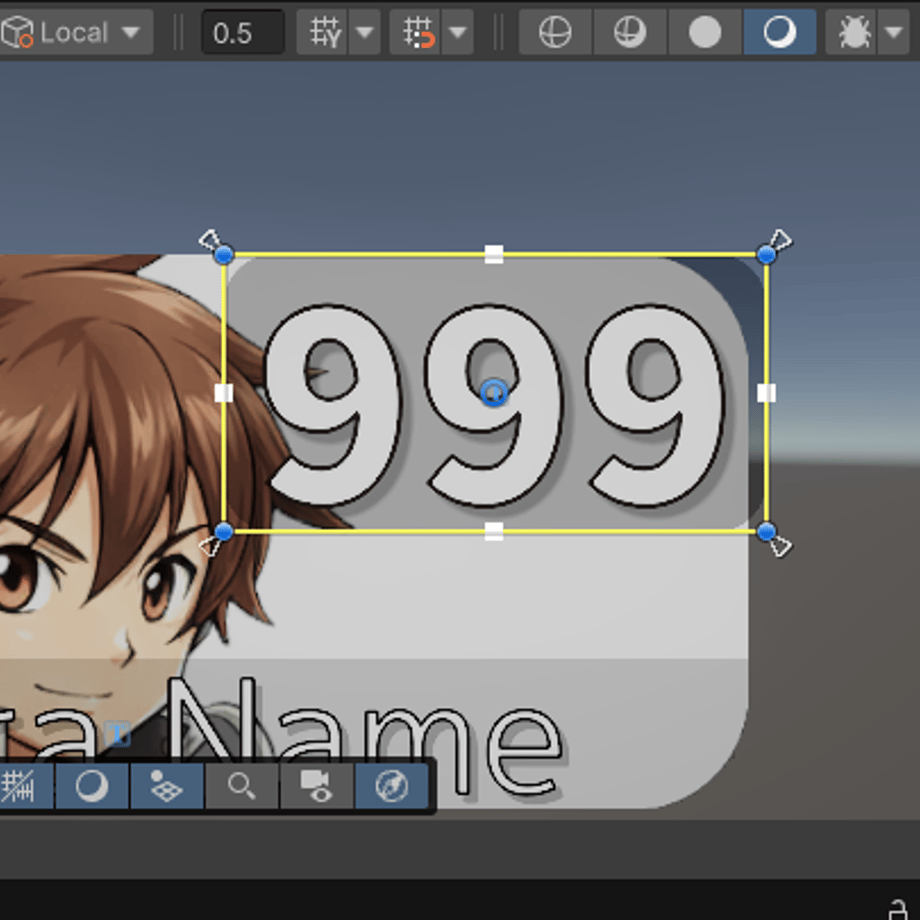Click the lock icon at bottom right

click(x=898, y=909)
